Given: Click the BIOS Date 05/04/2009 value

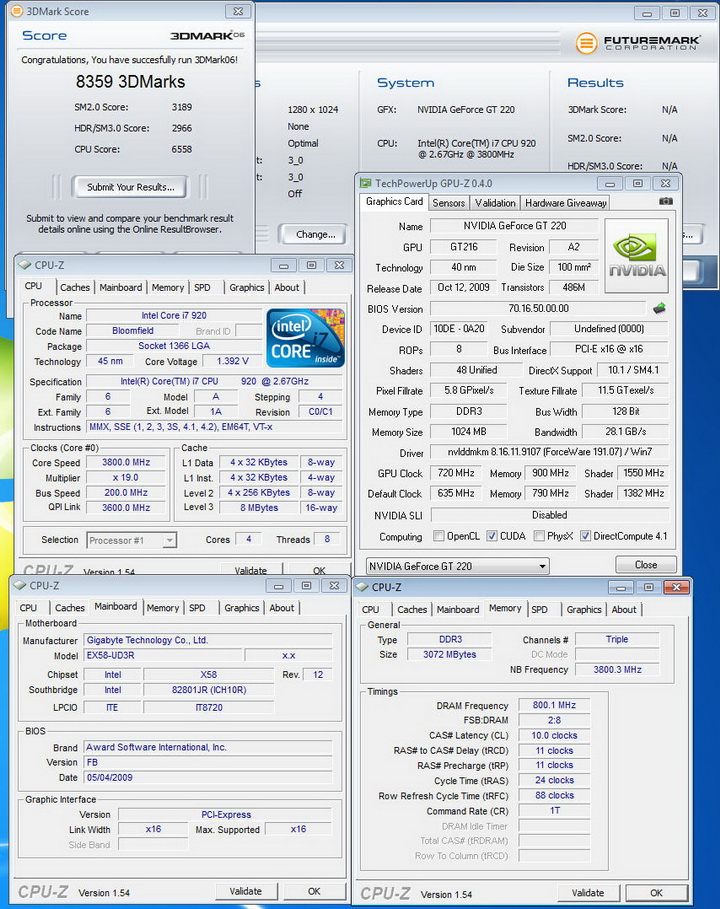Looking at the screenshot, I should [x=208, y=777].
